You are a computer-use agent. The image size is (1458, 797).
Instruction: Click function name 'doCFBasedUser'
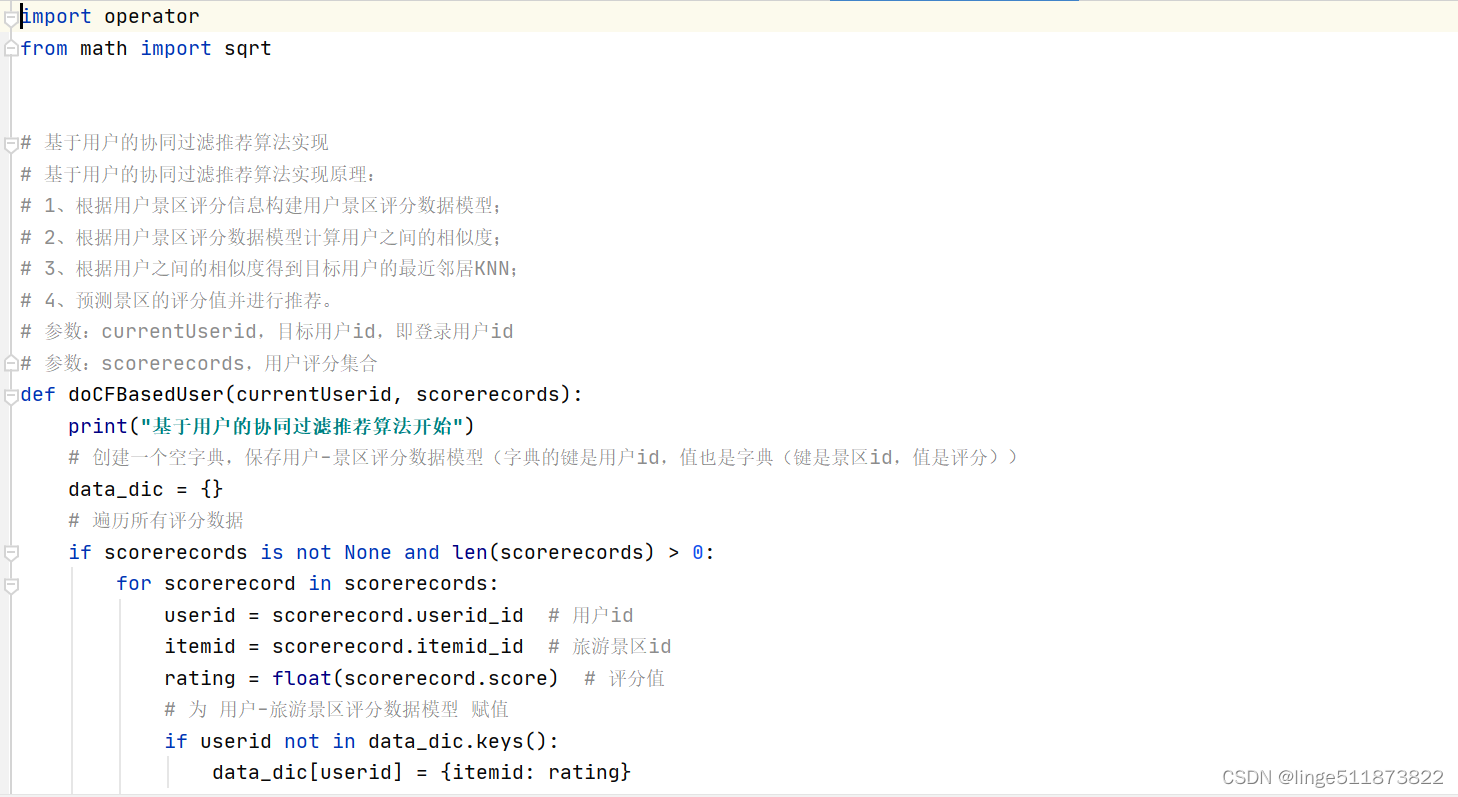(x=146, y=395)
